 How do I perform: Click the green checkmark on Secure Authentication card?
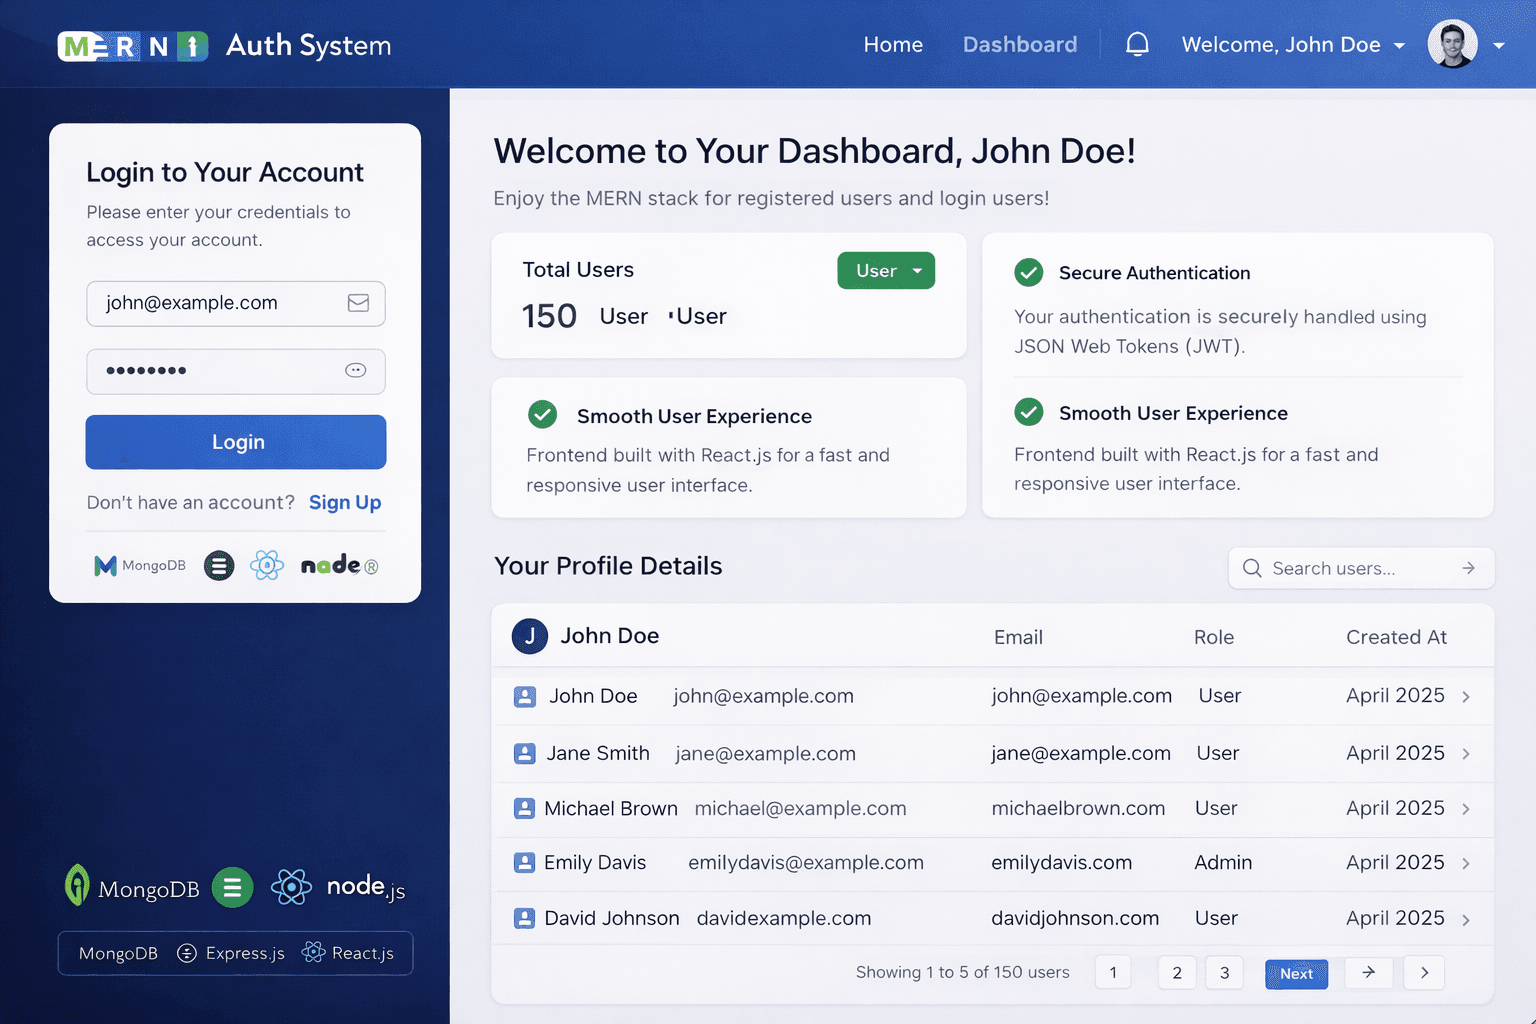tap(1029, 272)
